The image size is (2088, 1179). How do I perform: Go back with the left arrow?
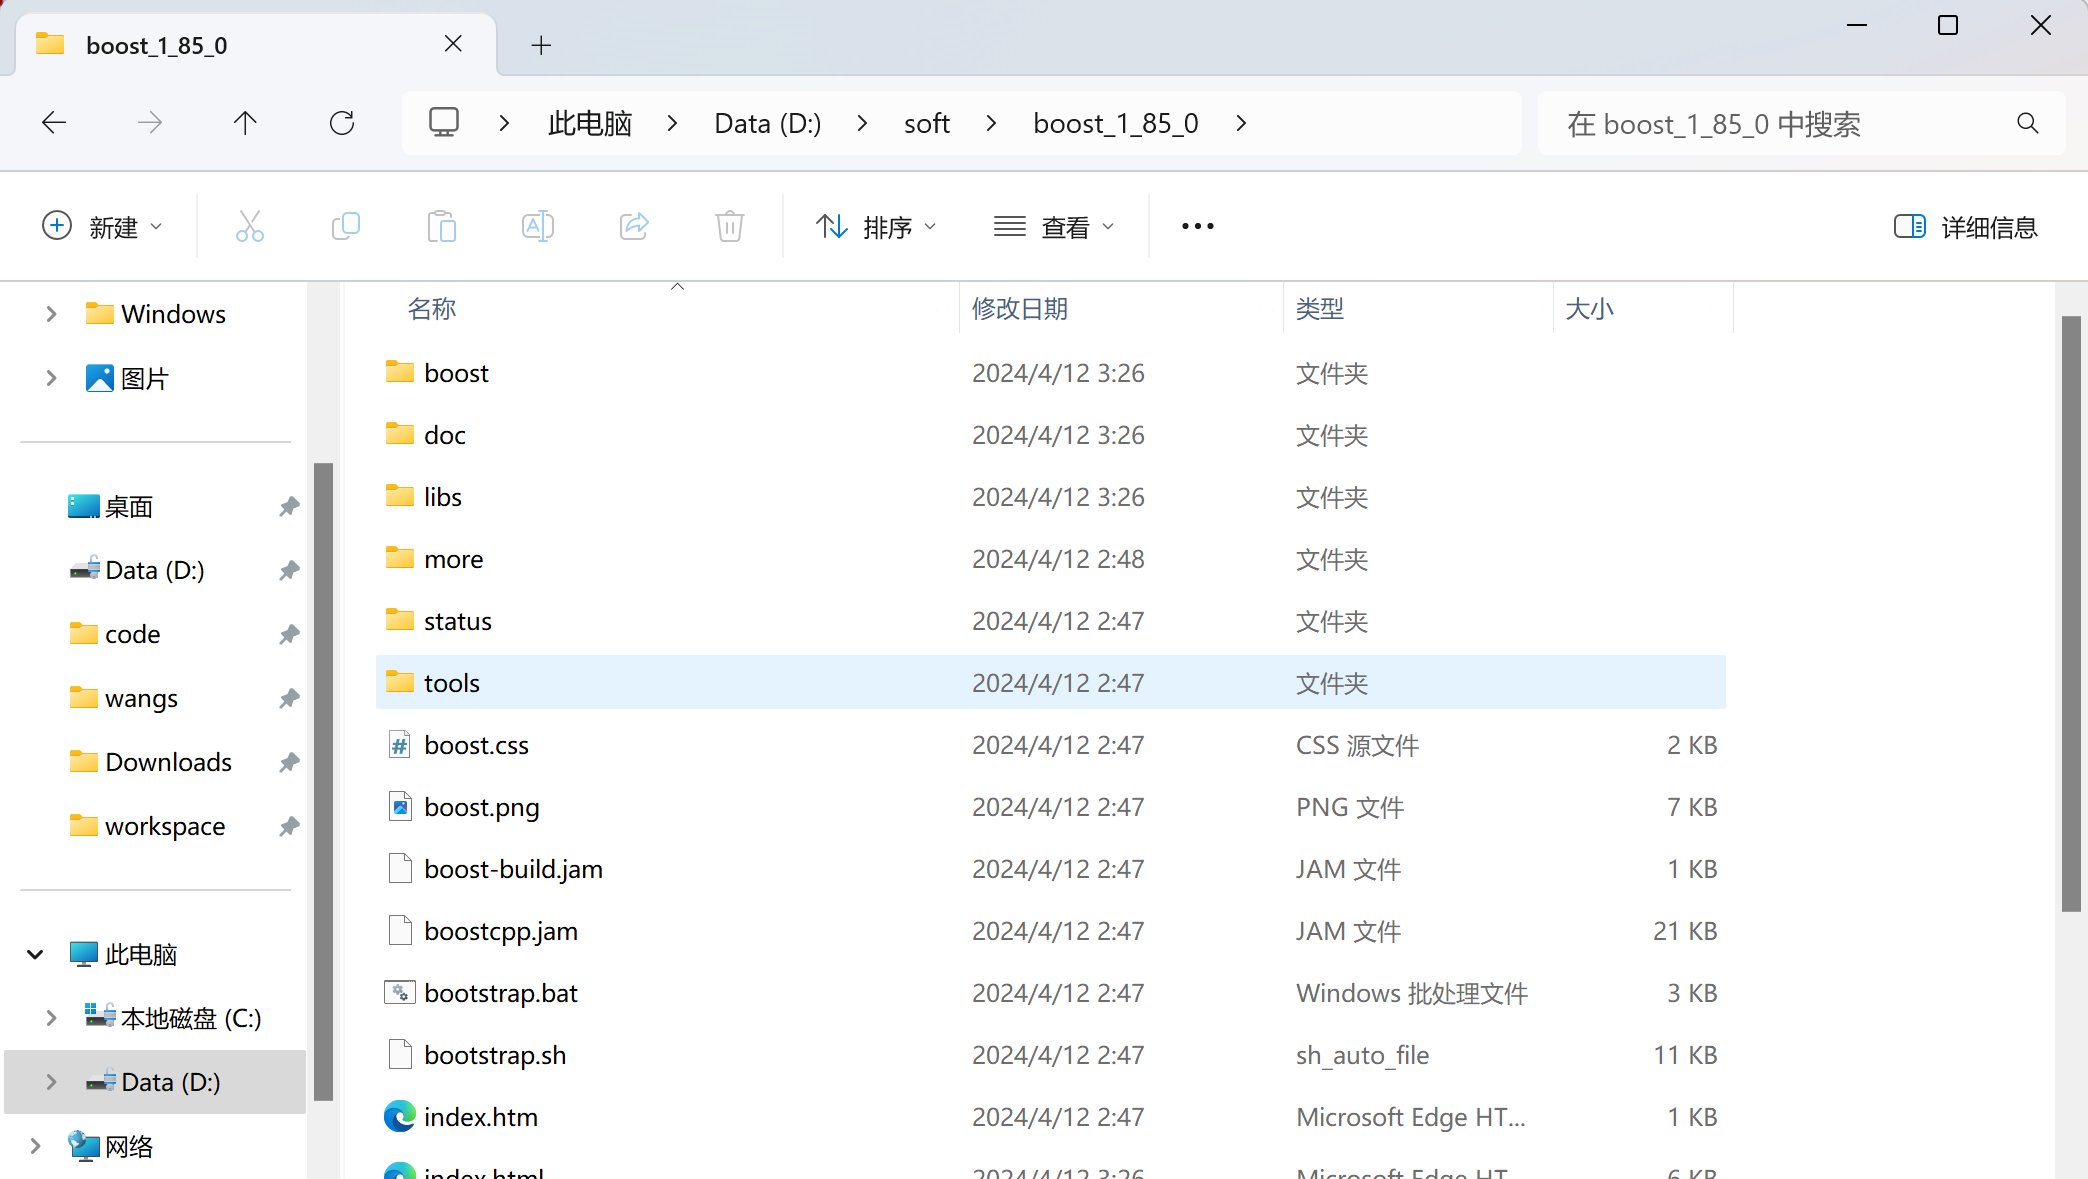[x=54, y=123]
